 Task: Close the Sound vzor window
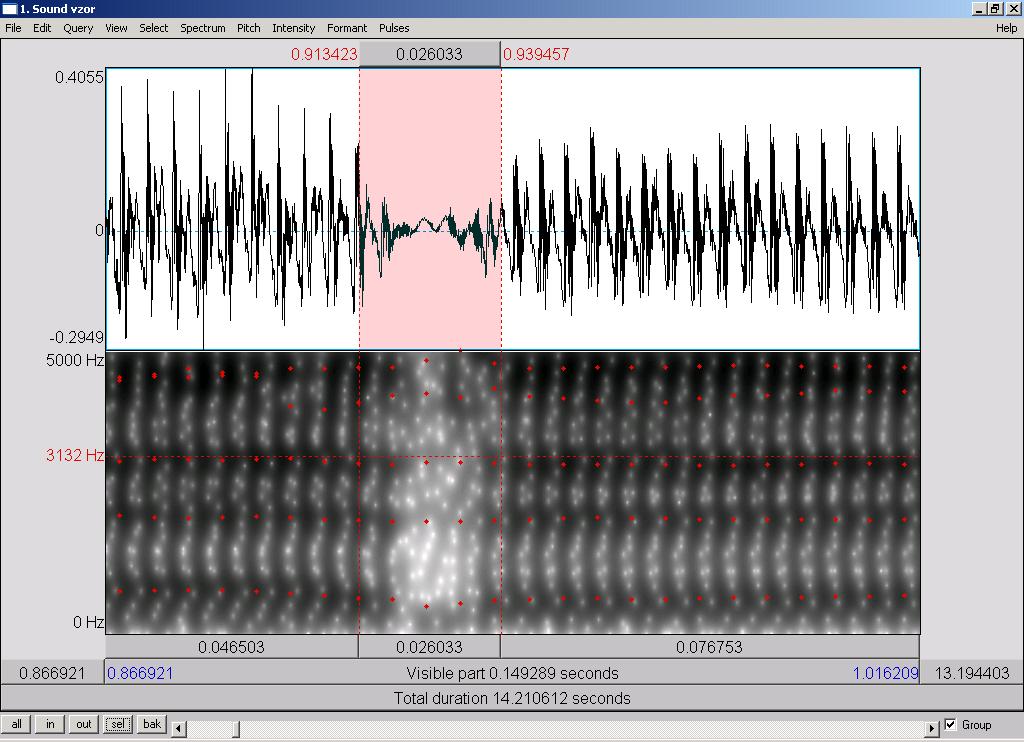1014,8
